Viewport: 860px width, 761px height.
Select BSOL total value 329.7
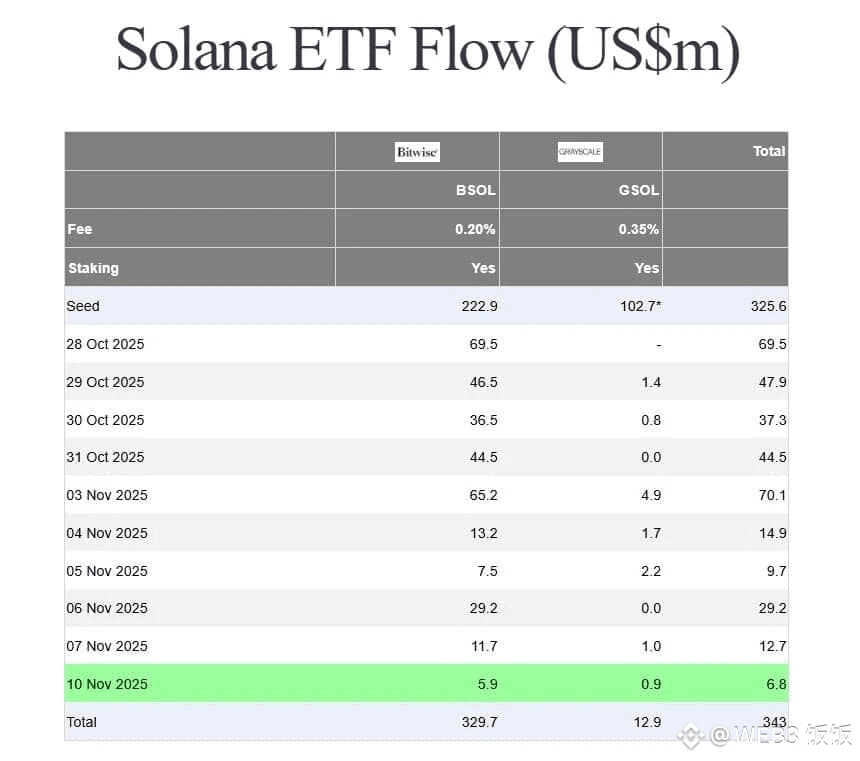(477, 722)
